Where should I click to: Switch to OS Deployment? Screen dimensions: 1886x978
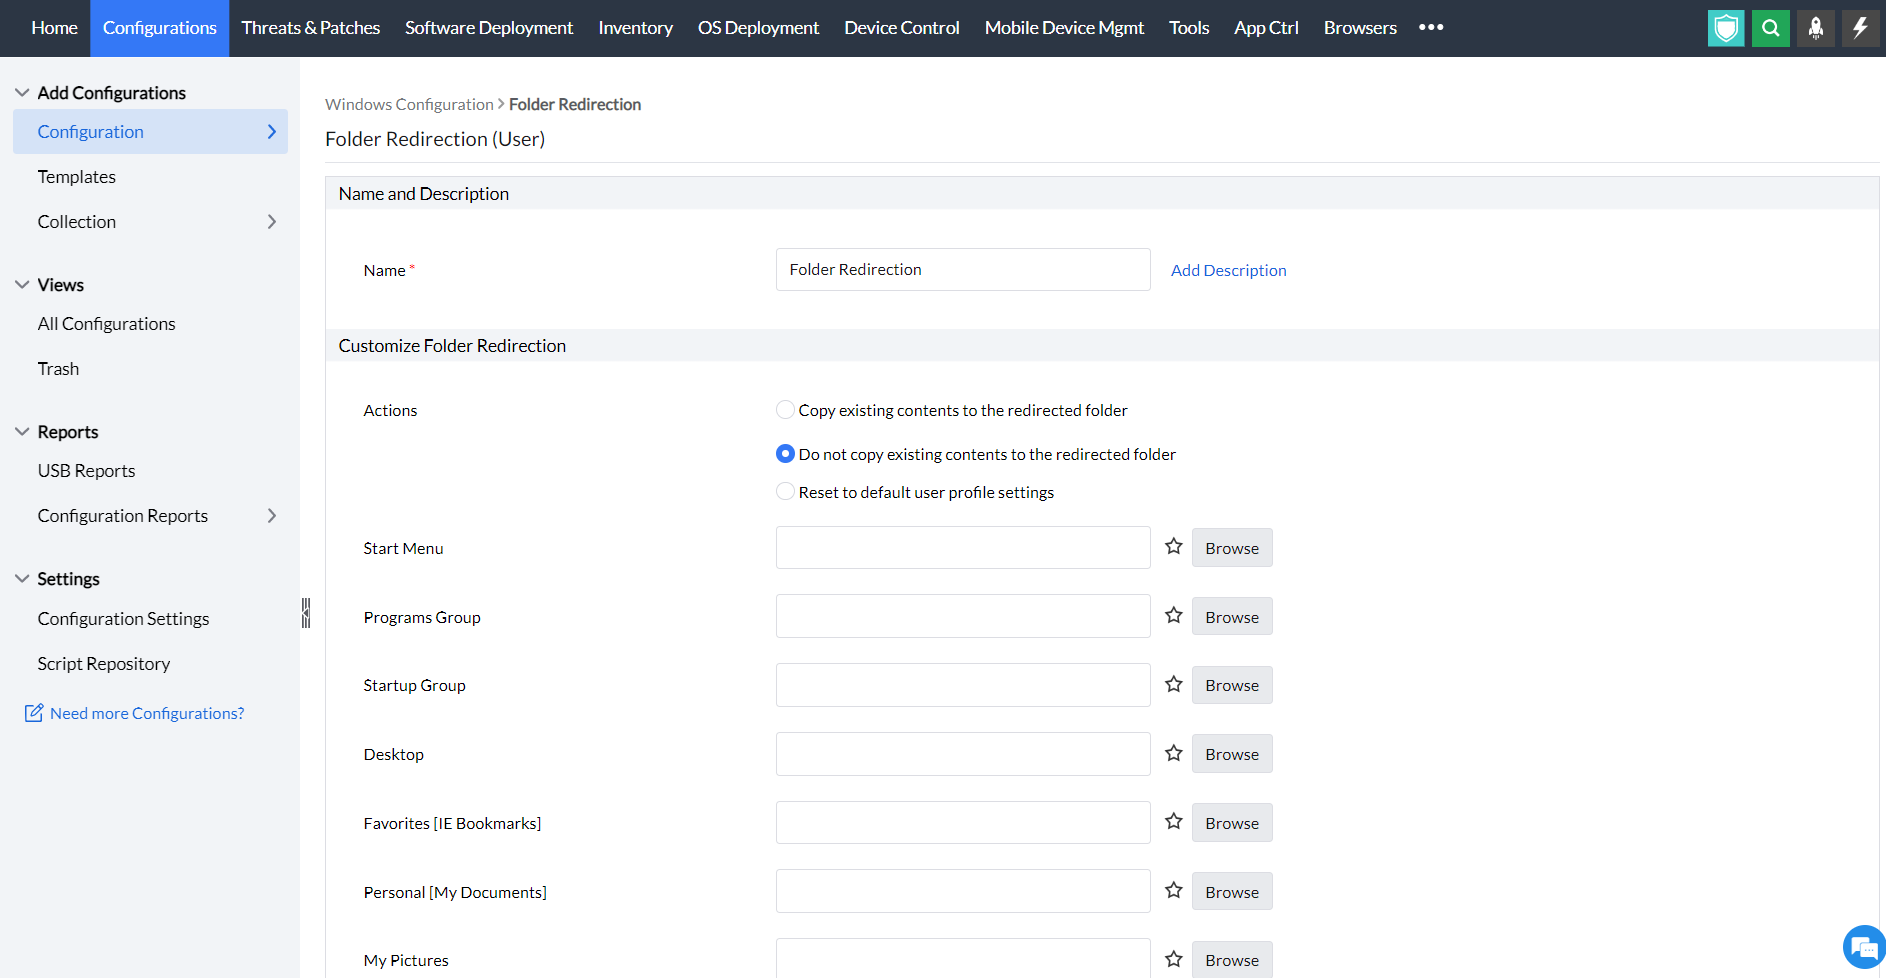click(757, 28)
